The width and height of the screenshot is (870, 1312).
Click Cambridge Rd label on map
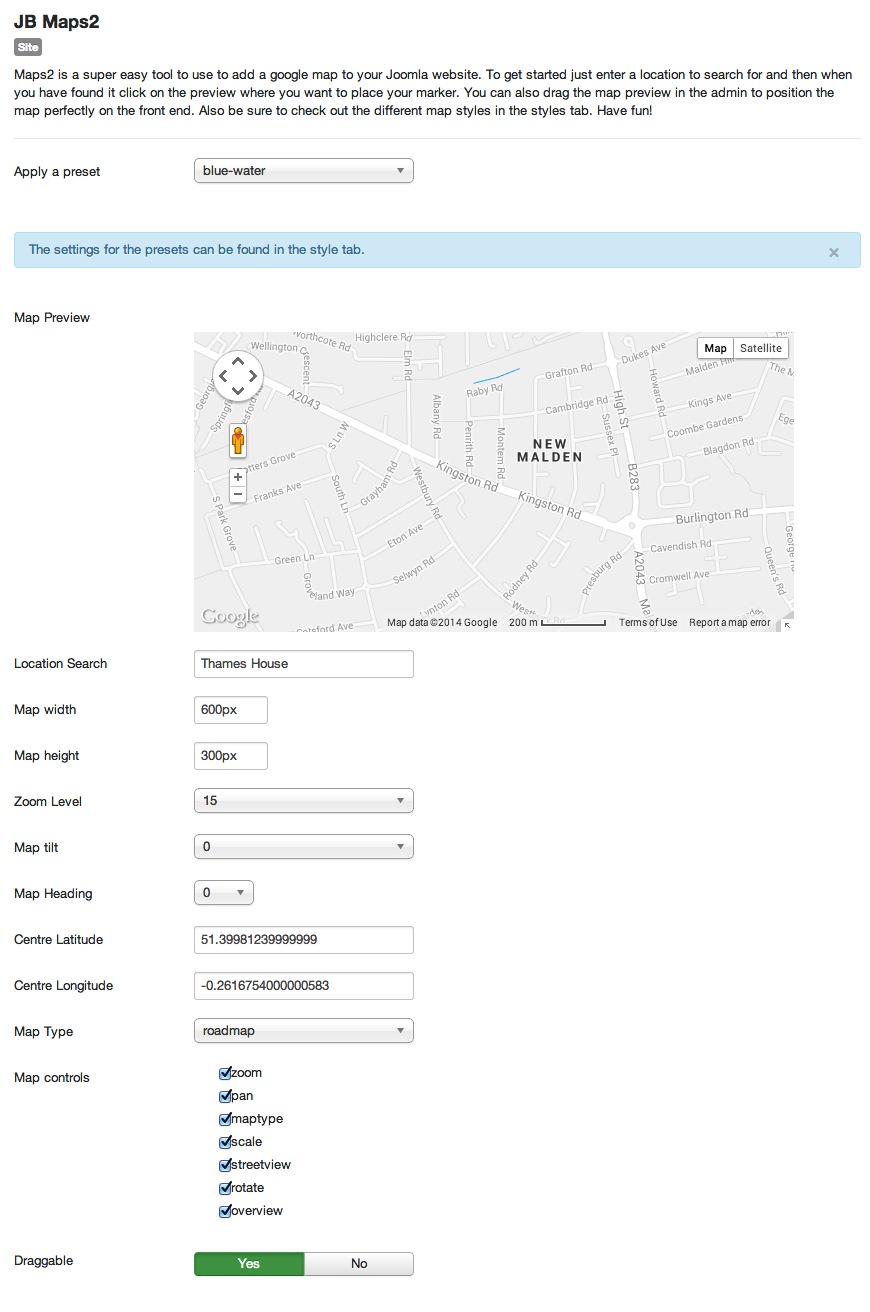(577, 406)
